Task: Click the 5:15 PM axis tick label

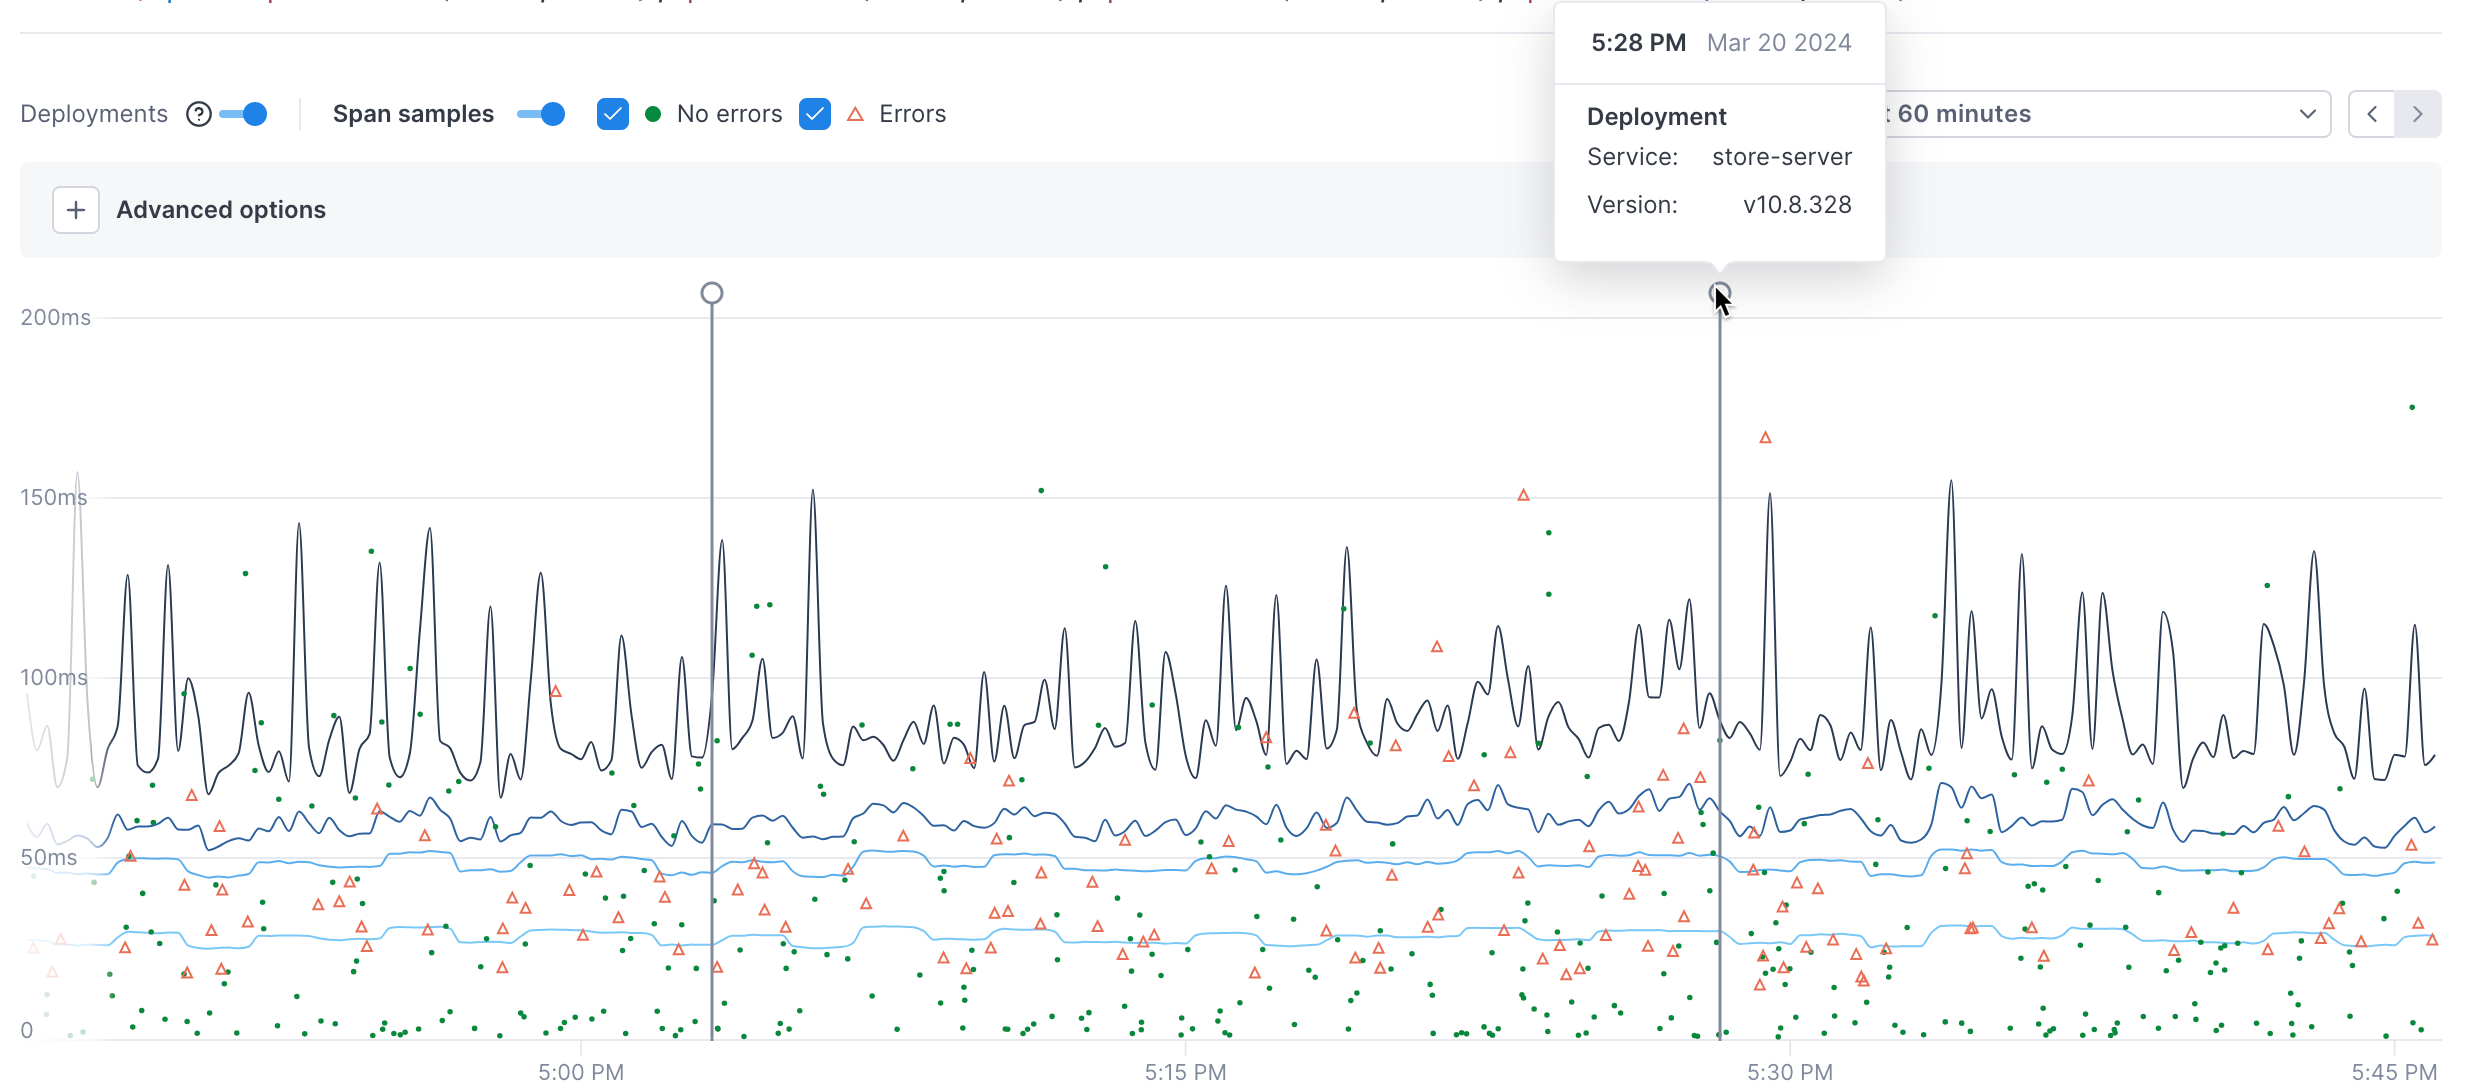Action: (x=1185, y=1071)
